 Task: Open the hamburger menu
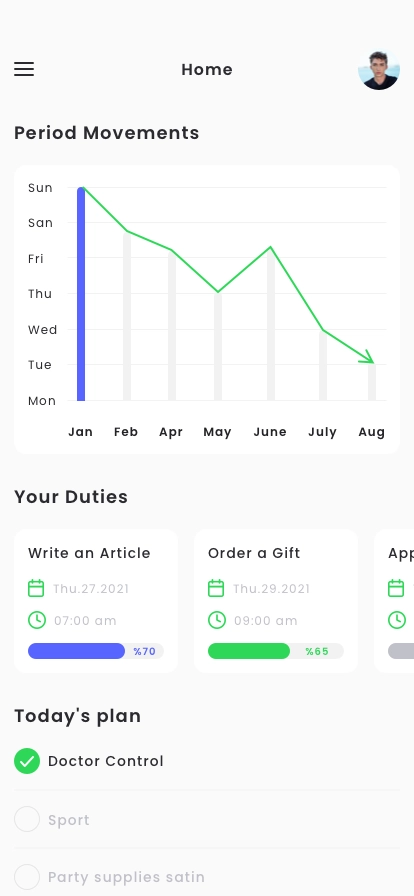tap(24, 69)
